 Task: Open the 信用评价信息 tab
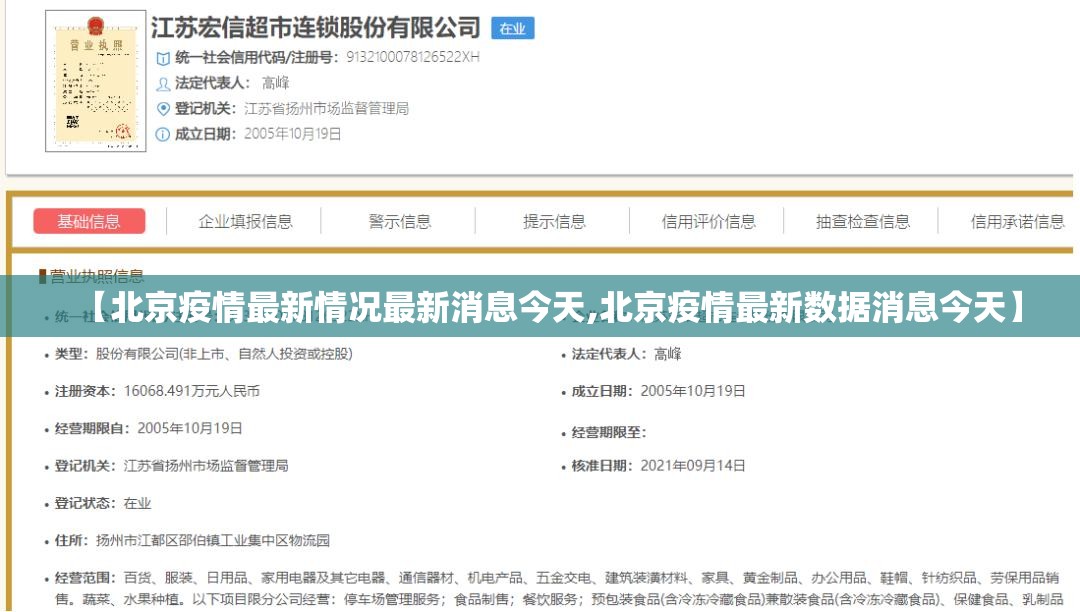click(x=708, y=221)
